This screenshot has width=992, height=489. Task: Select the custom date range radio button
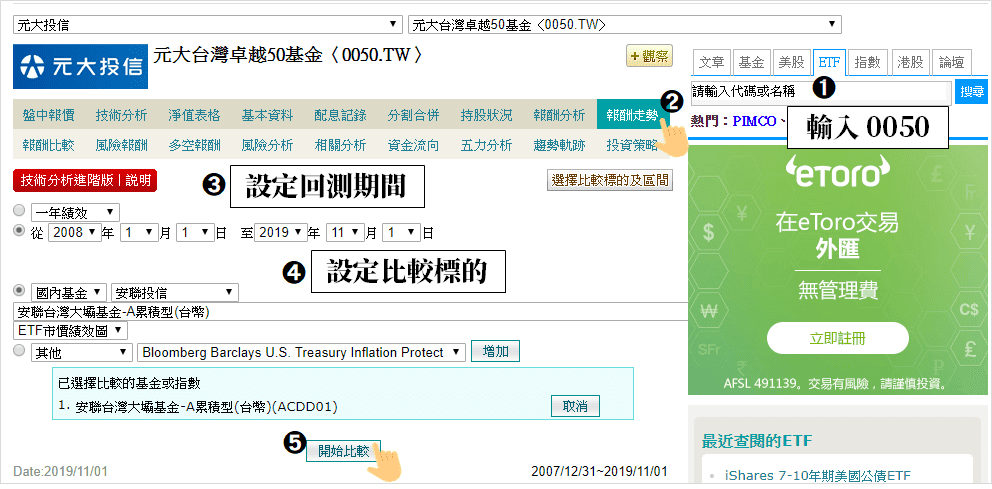[20, 231]
